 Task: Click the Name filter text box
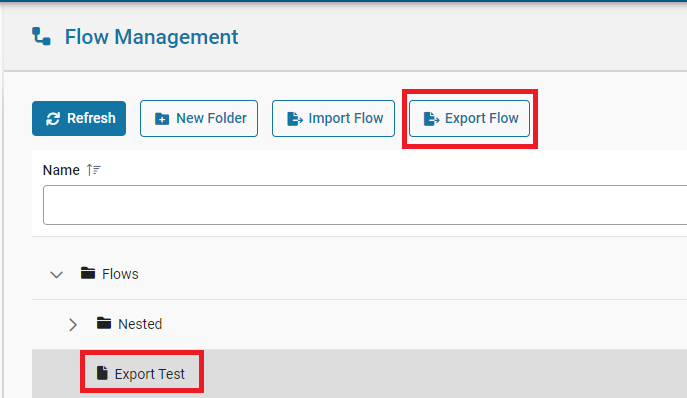(x=365, y=205)
